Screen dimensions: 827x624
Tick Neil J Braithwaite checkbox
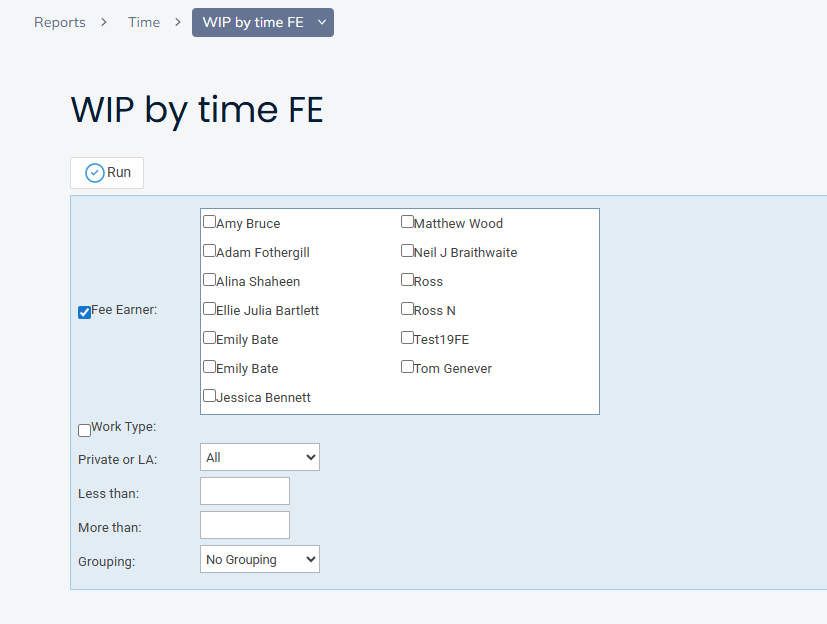point(408,251)
